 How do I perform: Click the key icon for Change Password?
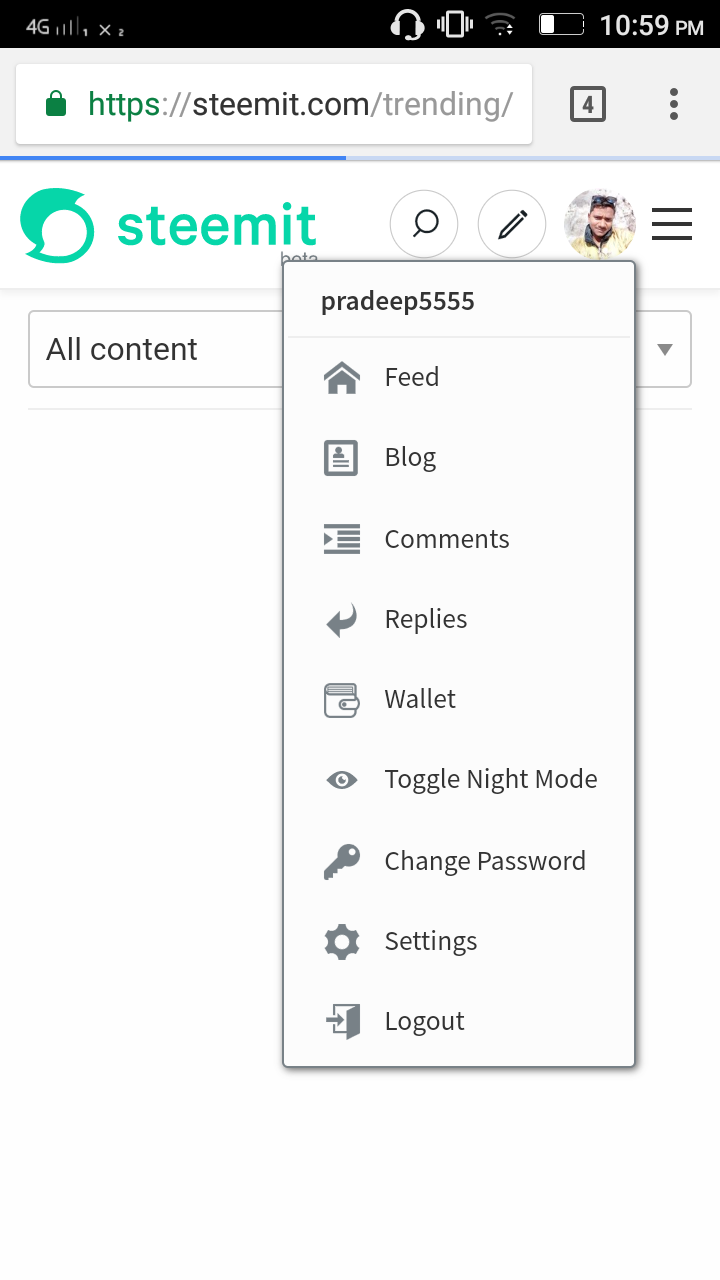(x=342, y=861)
